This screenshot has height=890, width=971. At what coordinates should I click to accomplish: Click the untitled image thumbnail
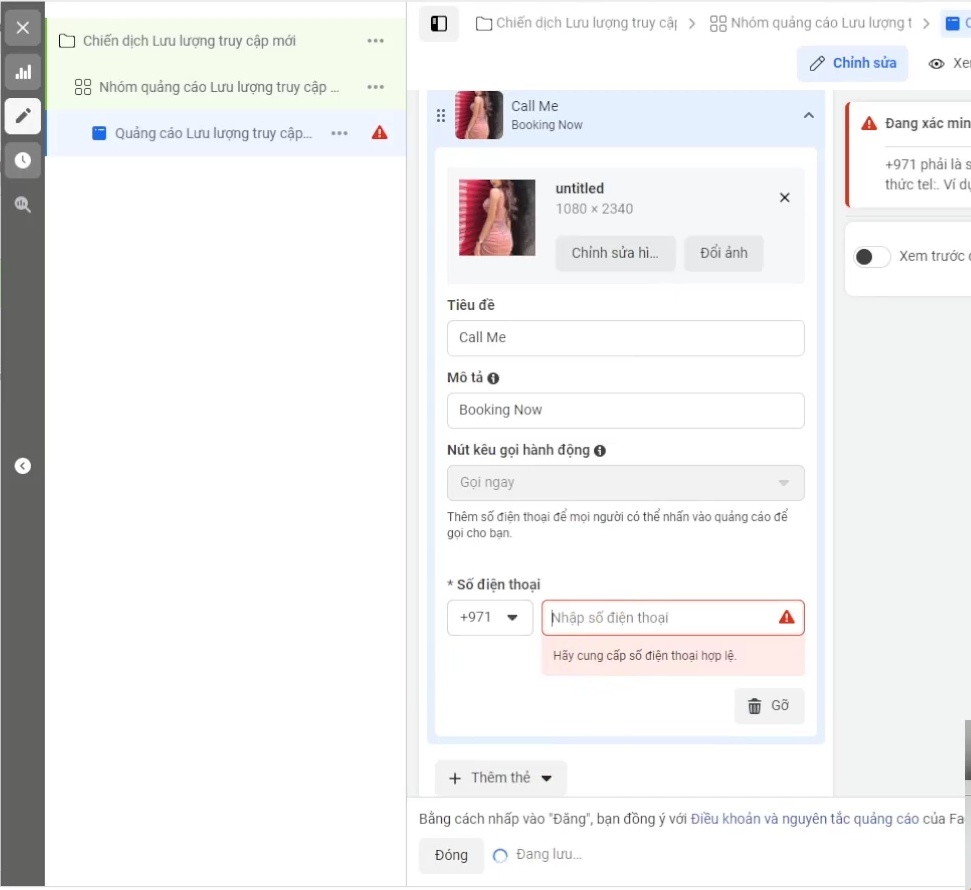click(x=497, y=217)
